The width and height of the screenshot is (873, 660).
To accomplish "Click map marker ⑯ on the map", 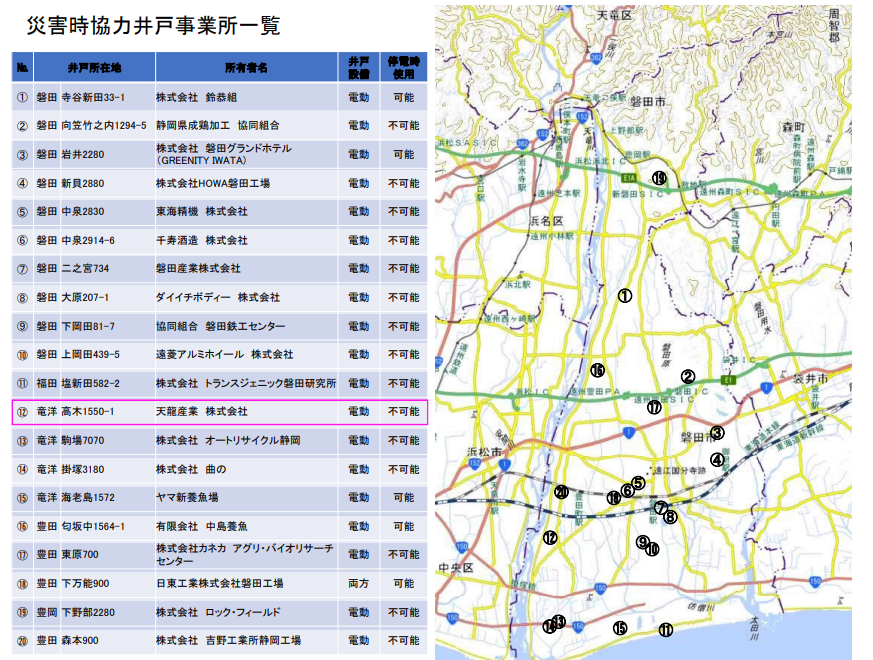I will point(597,370).
